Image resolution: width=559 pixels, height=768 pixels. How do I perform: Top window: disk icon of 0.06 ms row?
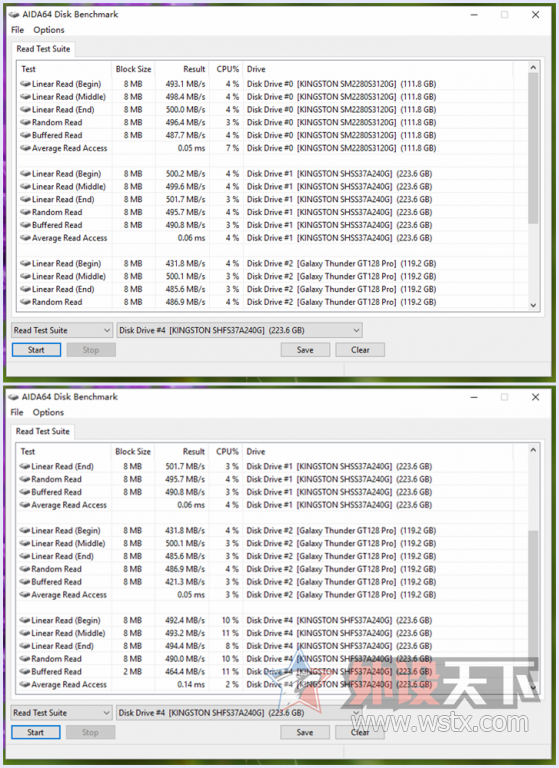pyautogui.click(x=25, y=238)
